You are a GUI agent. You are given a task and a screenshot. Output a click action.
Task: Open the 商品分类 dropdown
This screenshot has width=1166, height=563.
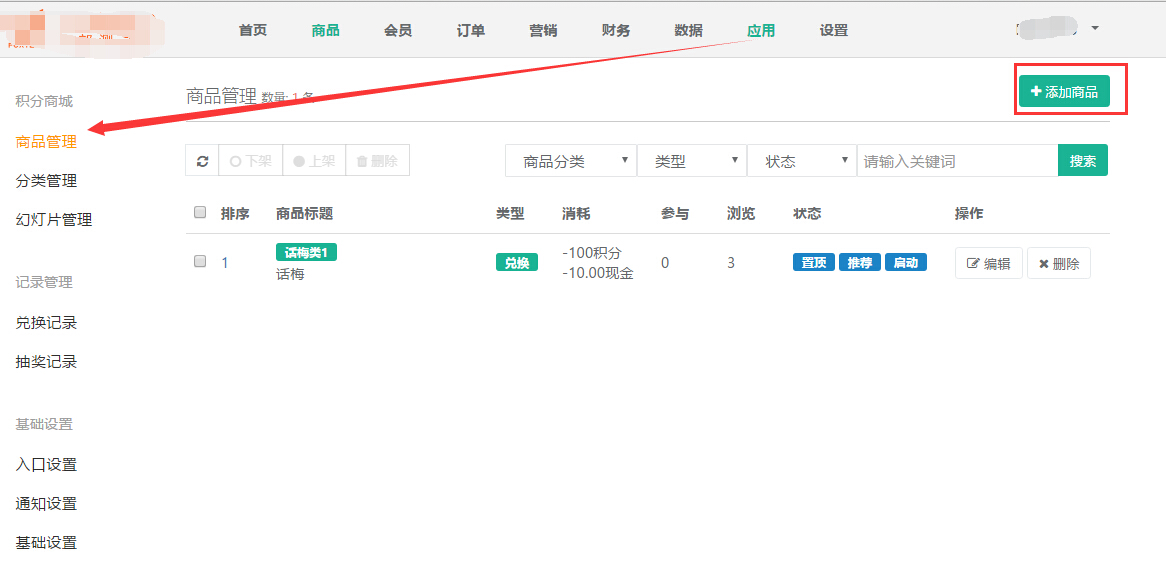(570, 161)
